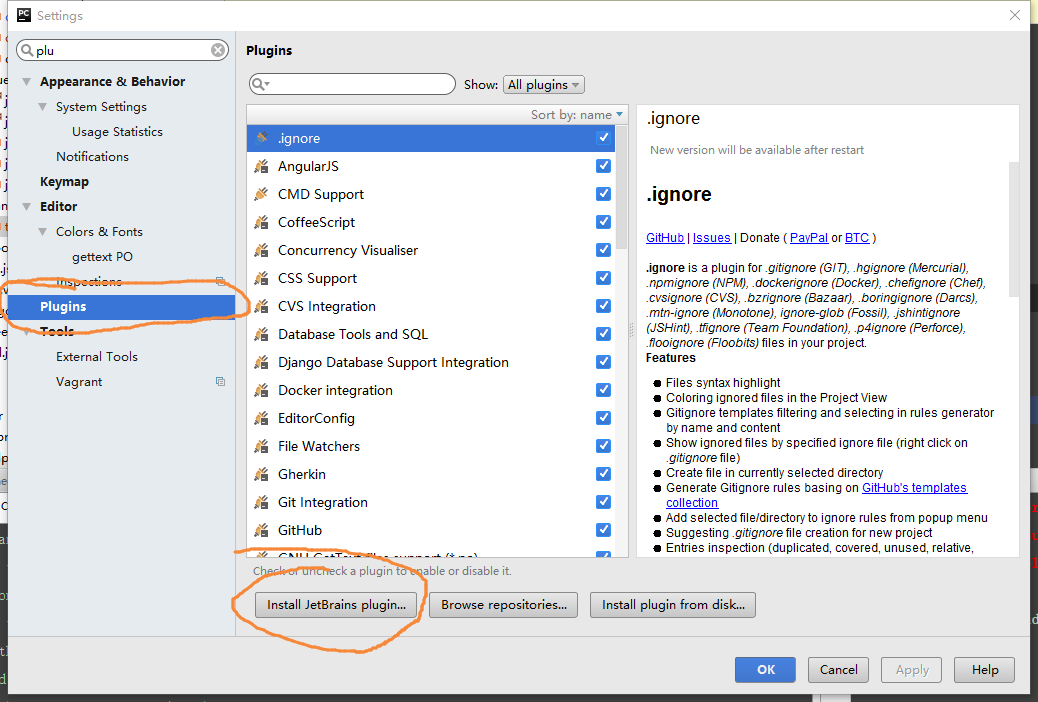Toggle the Docker integration checkbox
Screen dimensions: 1038x702
click(x=603, y=390)
